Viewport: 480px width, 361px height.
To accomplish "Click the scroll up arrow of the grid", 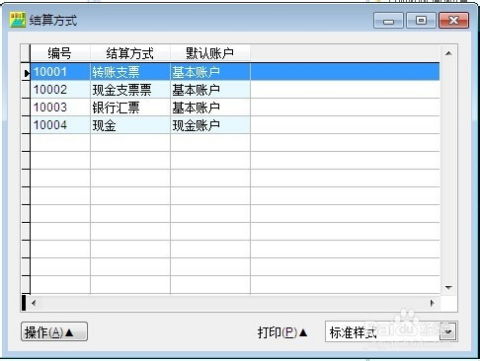I will (x=449, y=53).
